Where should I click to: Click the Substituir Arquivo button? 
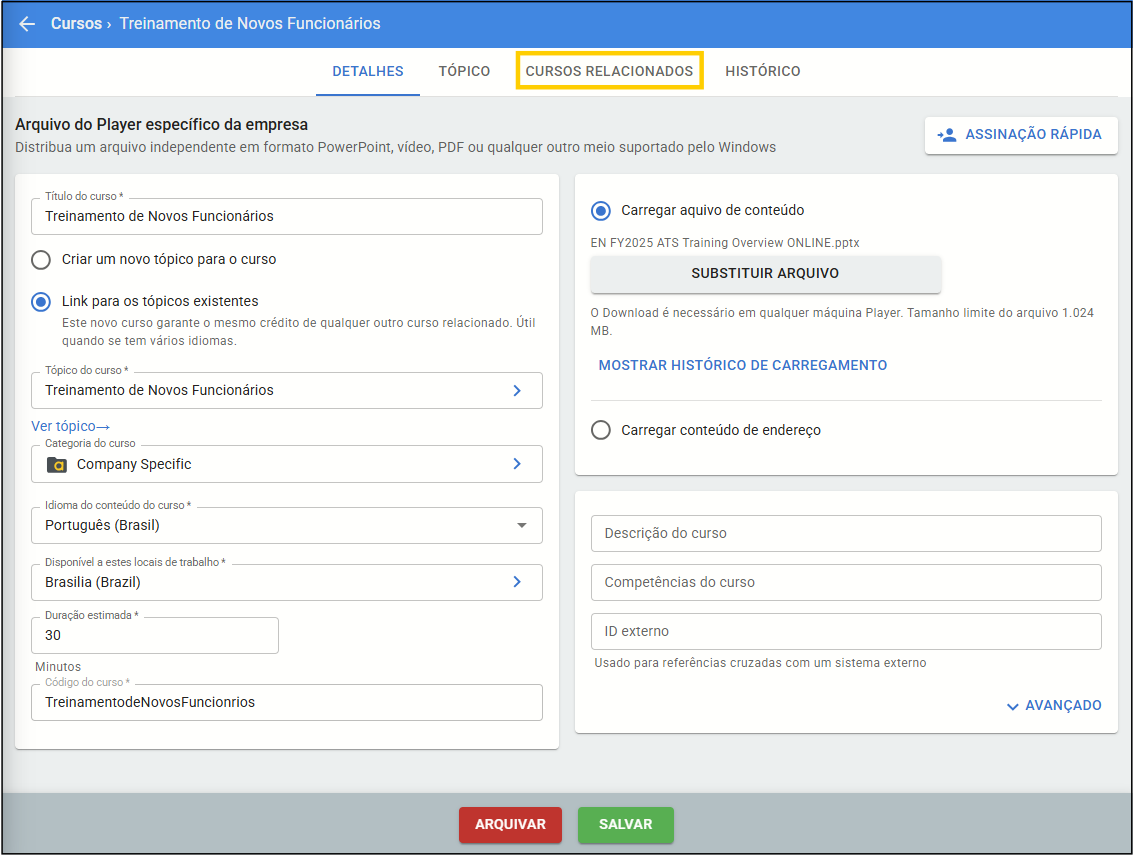click(765, 273)
